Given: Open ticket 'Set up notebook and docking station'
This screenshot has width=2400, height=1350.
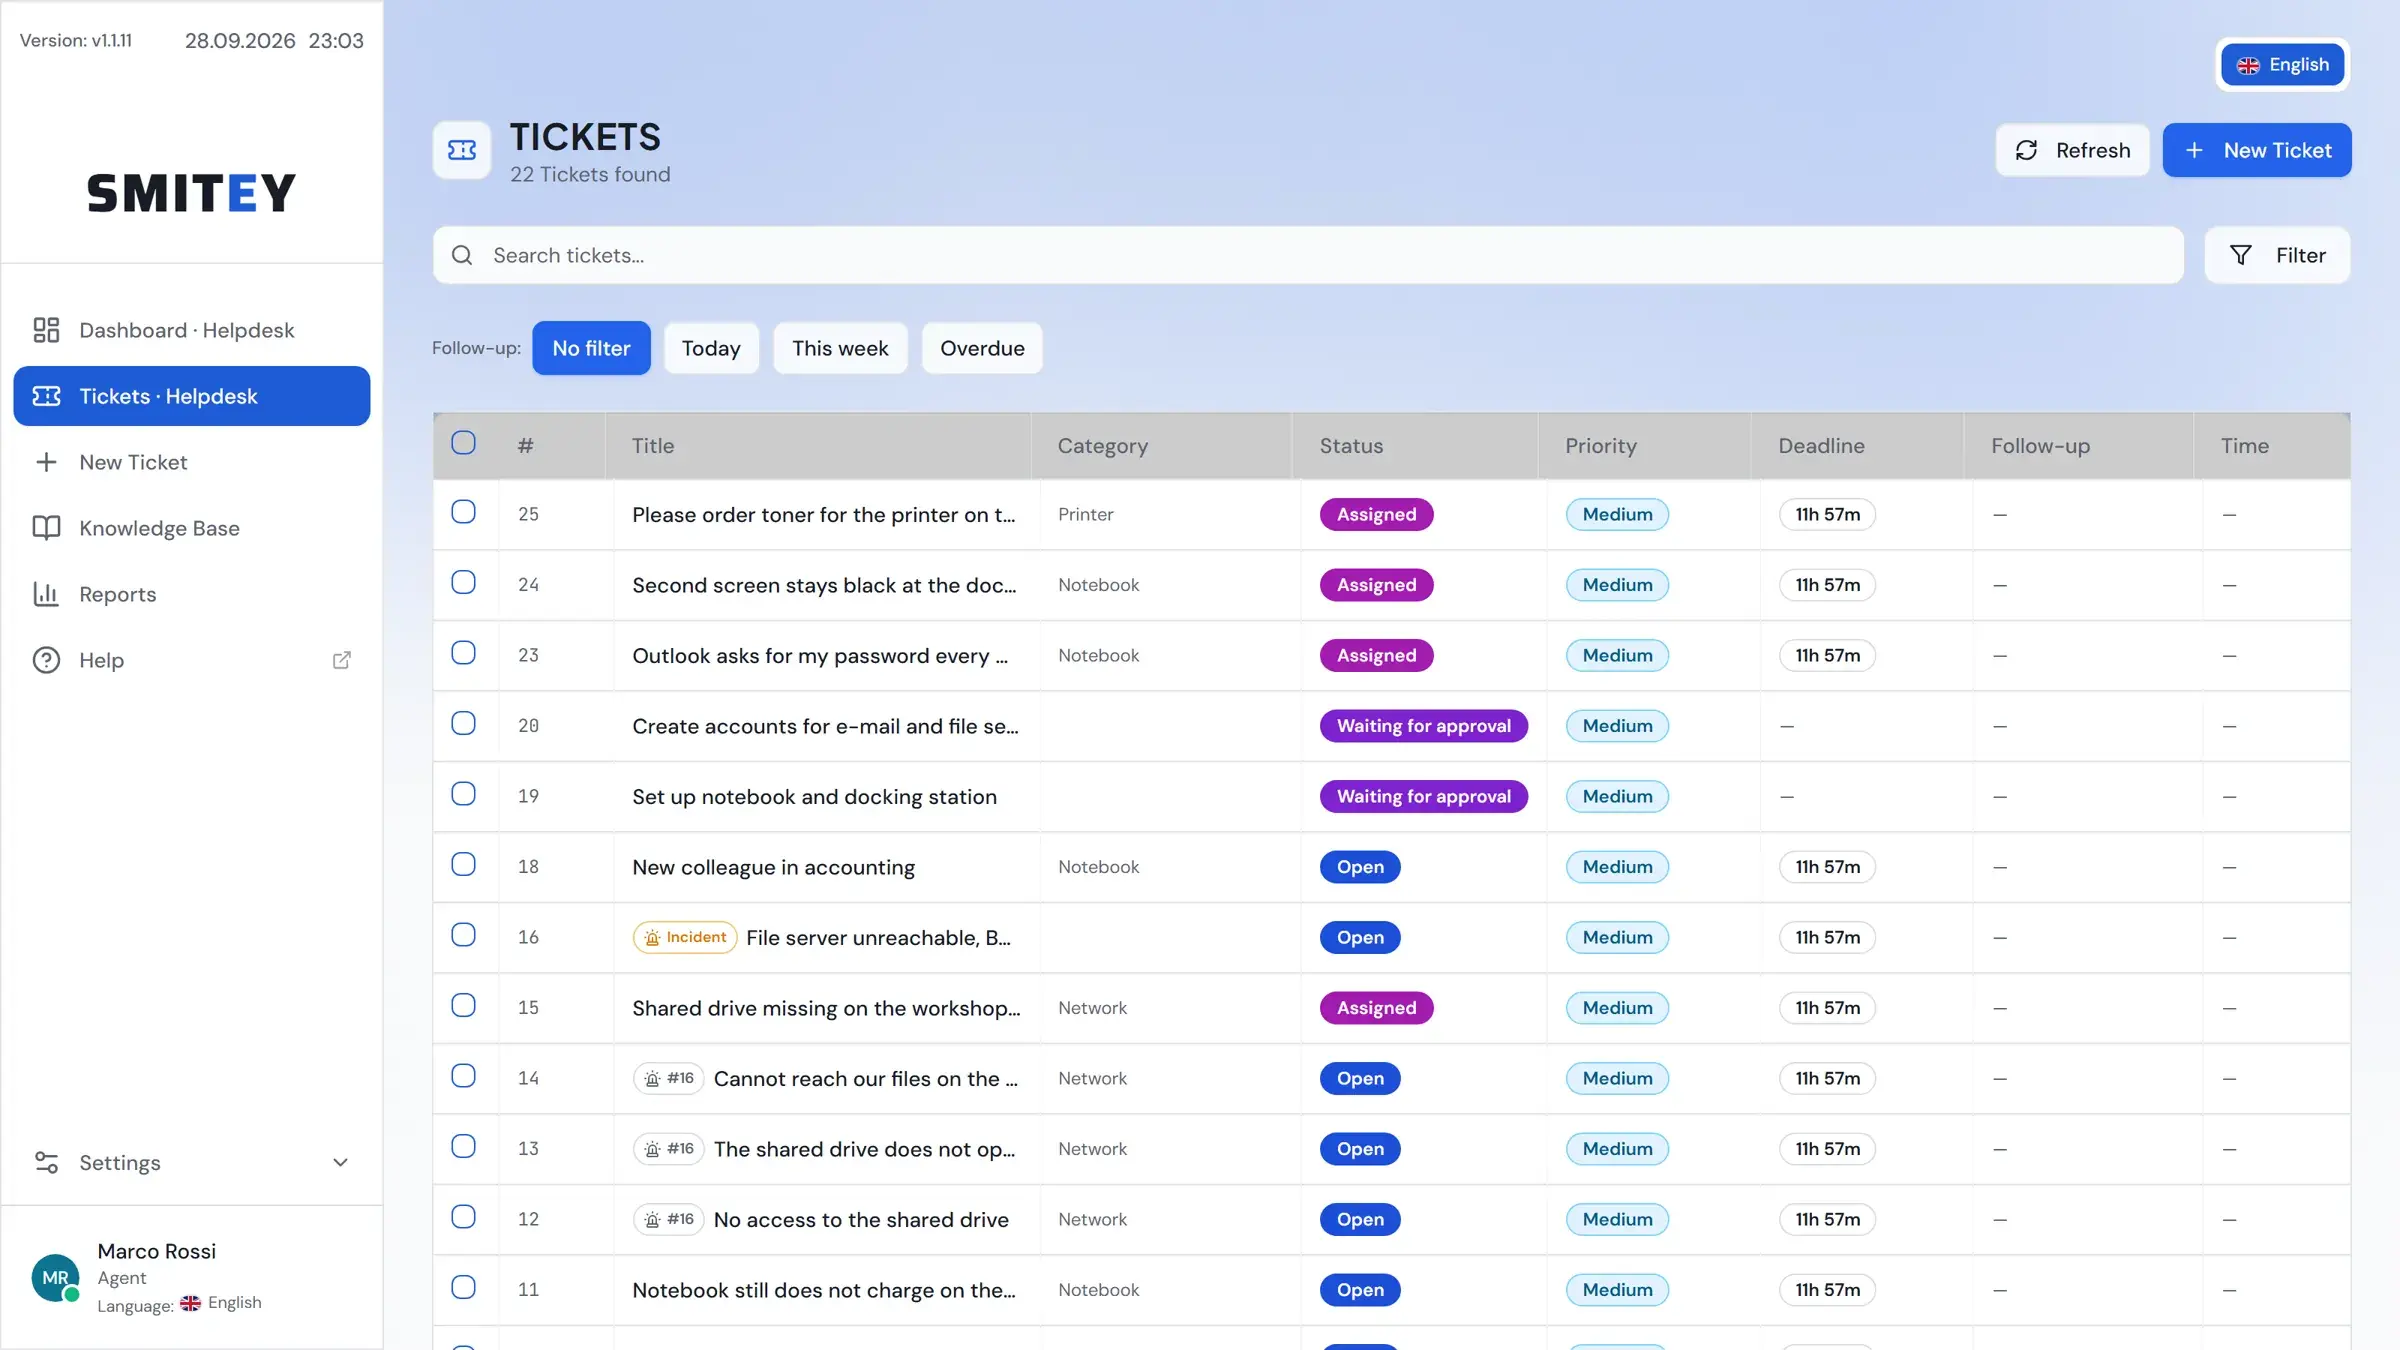Looking at the screenshot, I should 814,797.
